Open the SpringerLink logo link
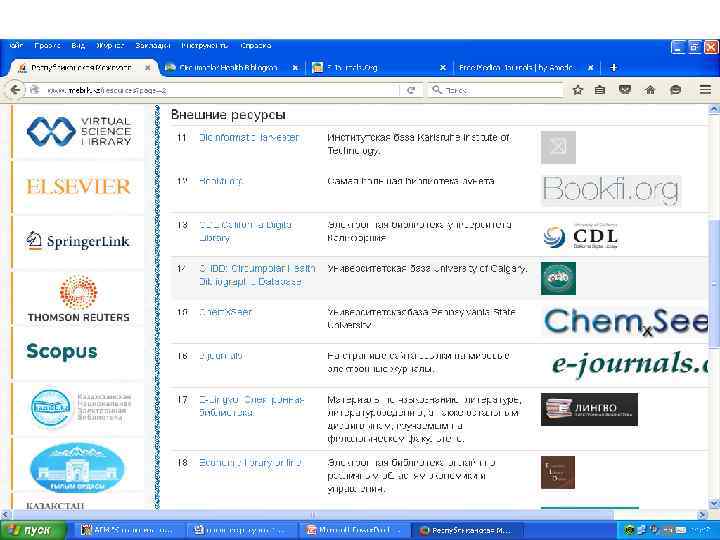The height and width of the screenshot is (540, 720). coord(78,241)
